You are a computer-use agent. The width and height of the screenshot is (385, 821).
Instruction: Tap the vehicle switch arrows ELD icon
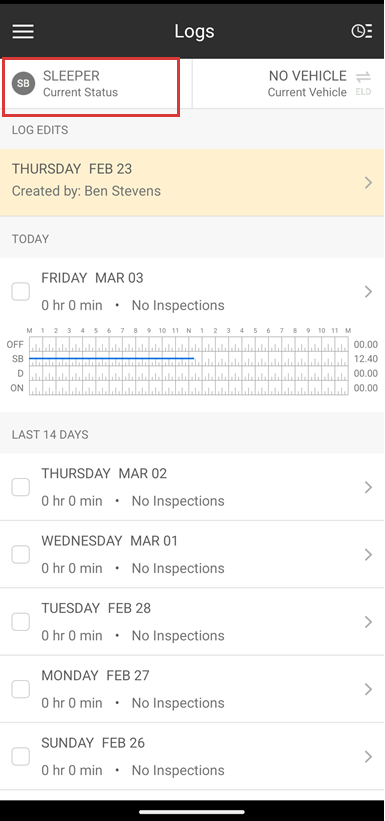[364, 83]
